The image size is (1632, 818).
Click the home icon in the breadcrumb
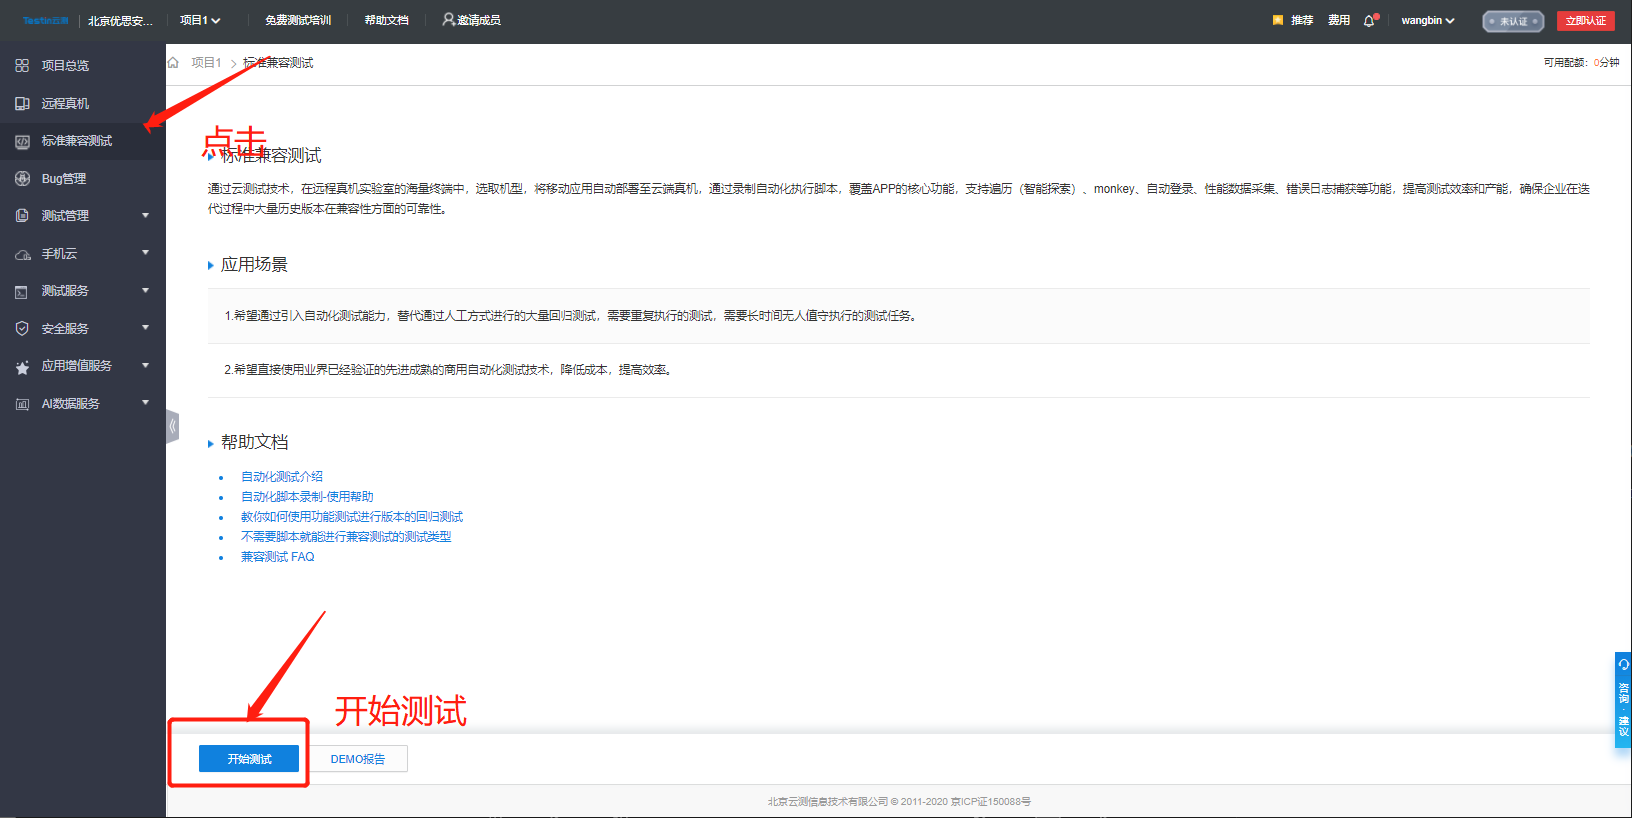coord(173,62)
